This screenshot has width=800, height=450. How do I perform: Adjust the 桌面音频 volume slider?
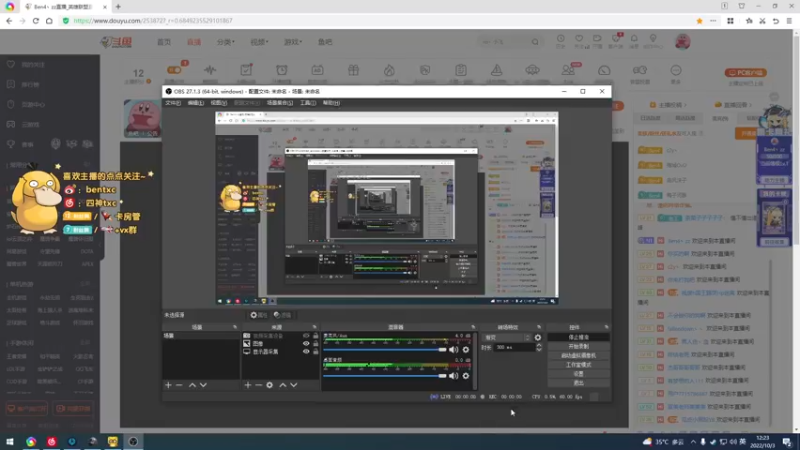(385, 376)
